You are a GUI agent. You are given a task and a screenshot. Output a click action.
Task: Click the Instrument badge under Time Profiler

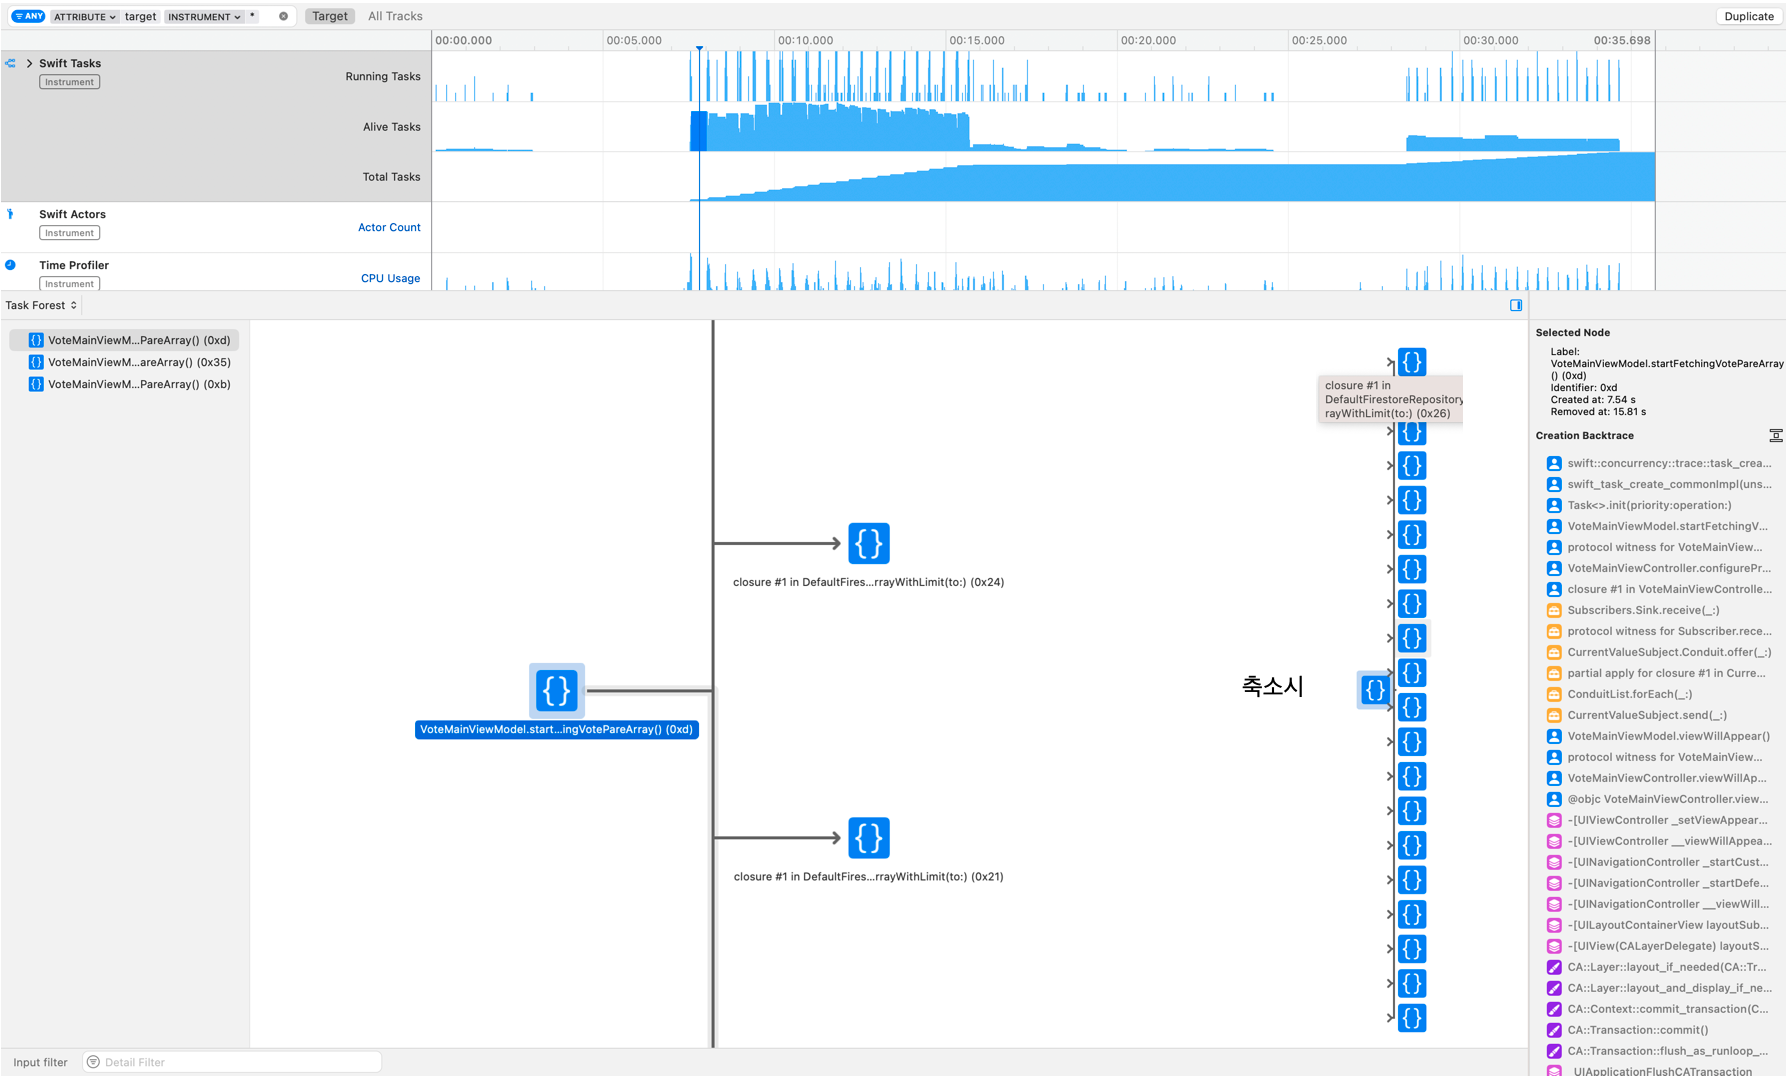(x=69, y=284)
